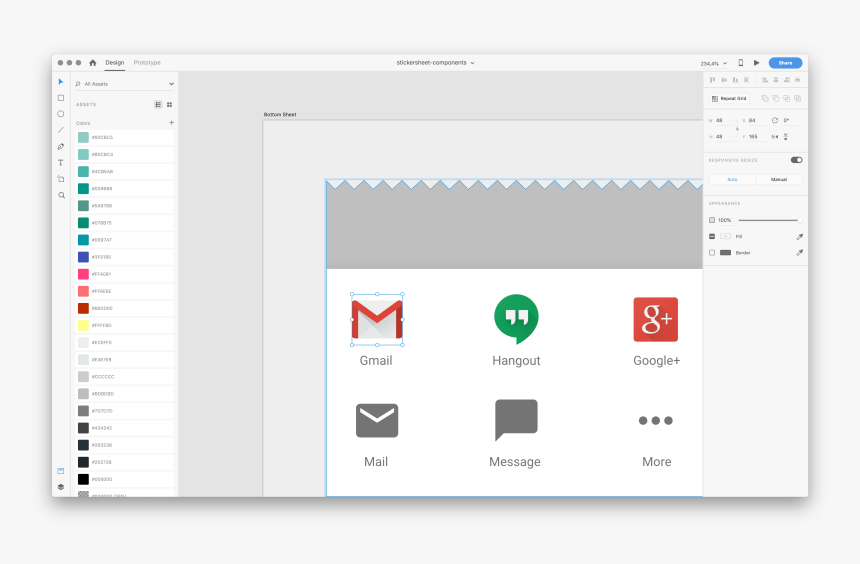Select the Rectangle tool
860x564 pixels.
click(x=61, y=98)
